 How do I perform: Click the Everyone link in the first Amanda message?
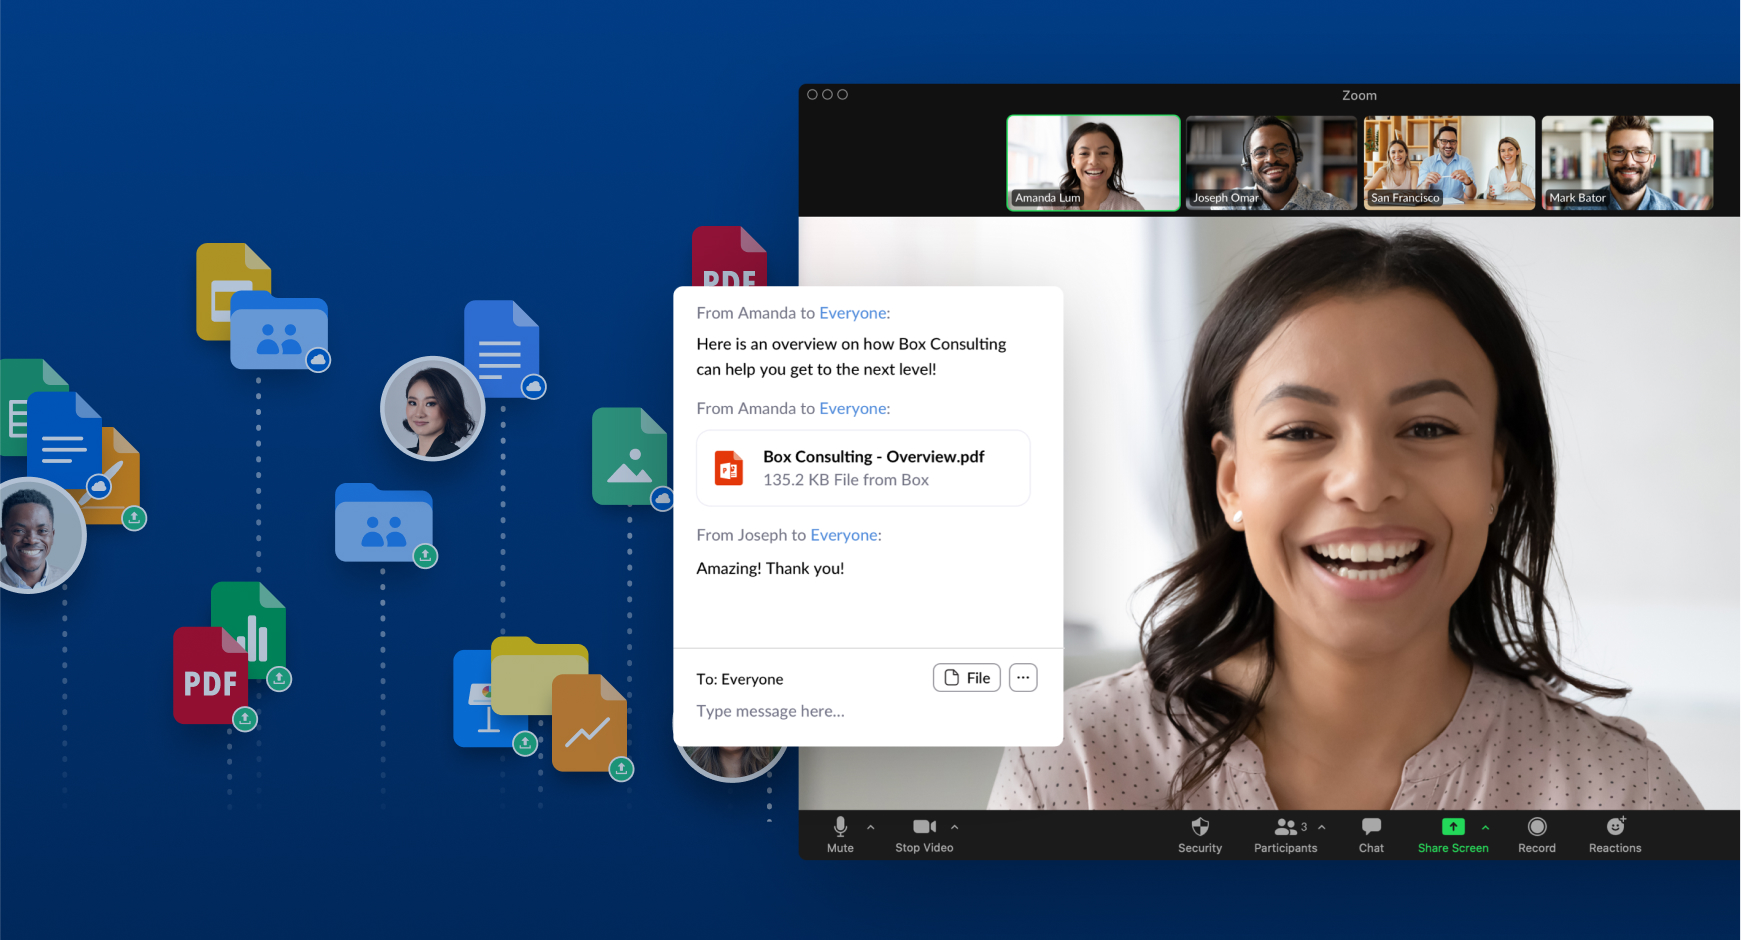pos(853,313)
